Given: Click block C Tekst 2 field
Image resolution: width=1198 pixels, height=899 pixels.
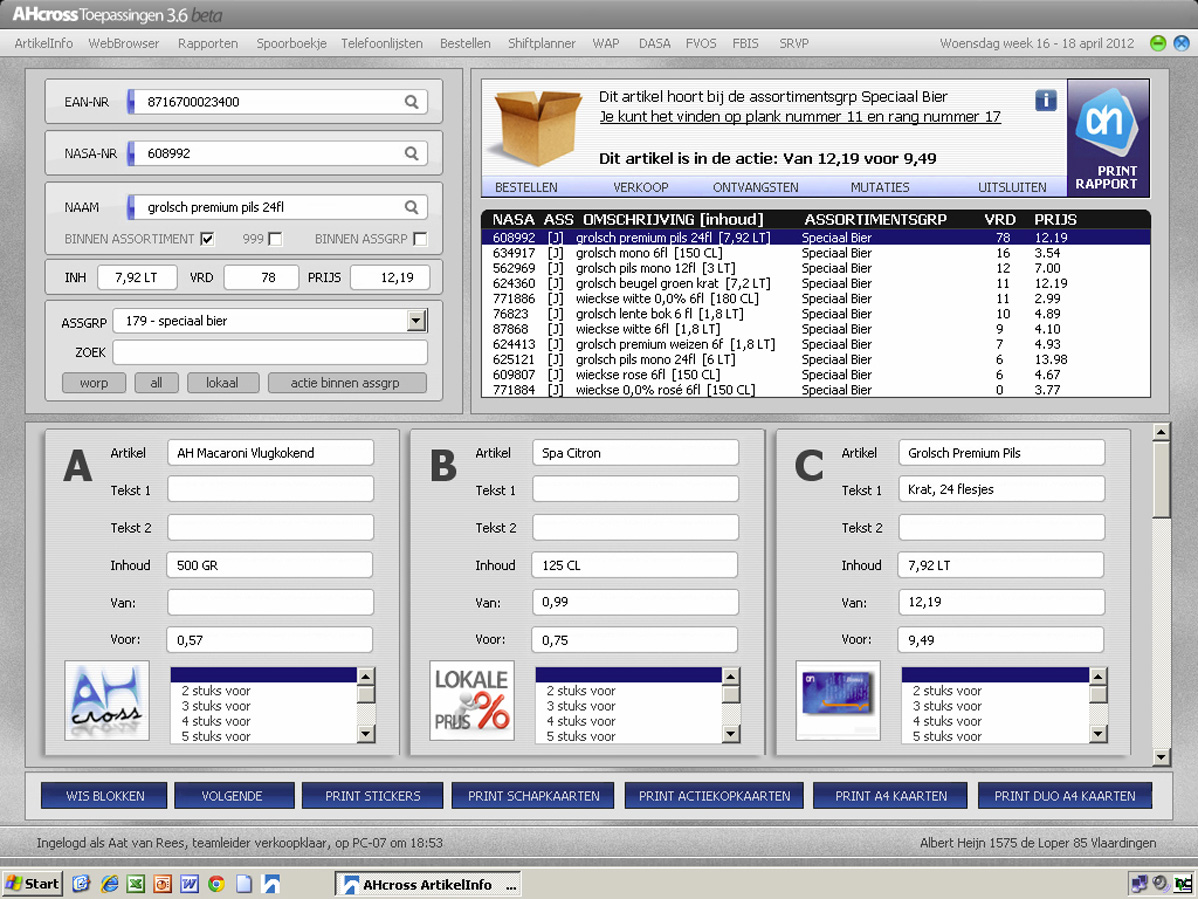Looking at the screenshot, I should coord(1002,528).
